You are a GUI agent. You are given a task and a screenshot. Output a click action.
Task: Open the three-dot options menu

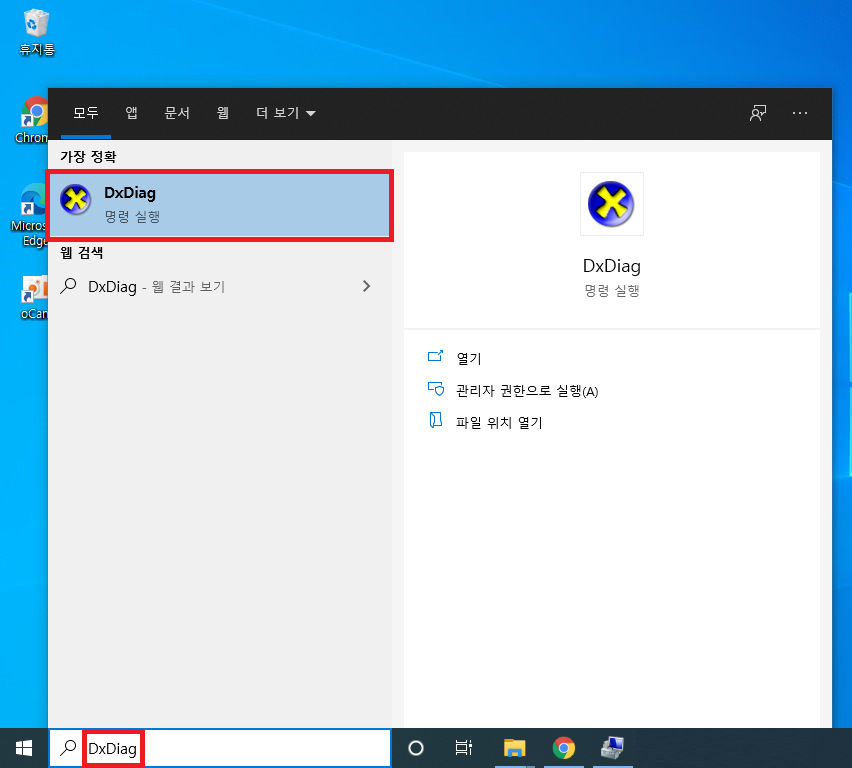click(x=800, y=113)
